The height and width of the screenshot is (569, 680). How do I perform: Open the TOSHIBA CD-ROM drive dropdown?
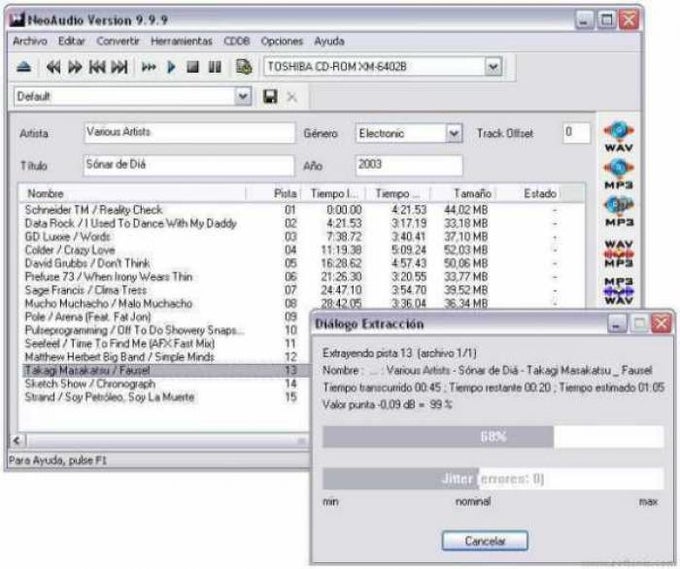[493, 67]
